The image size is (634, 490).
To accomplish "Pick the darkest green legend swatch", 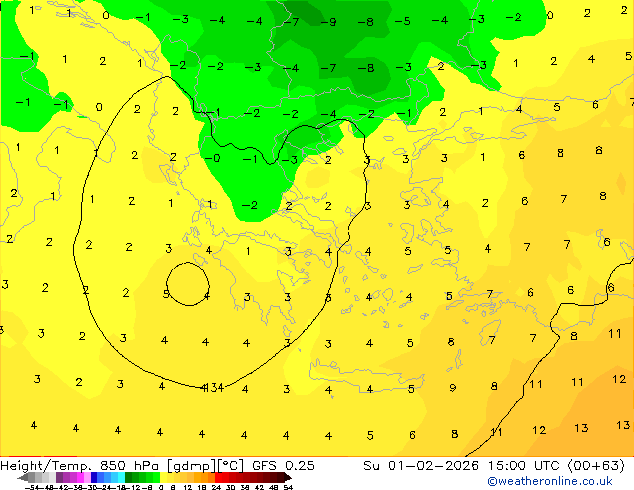I will tap(128, 477).
